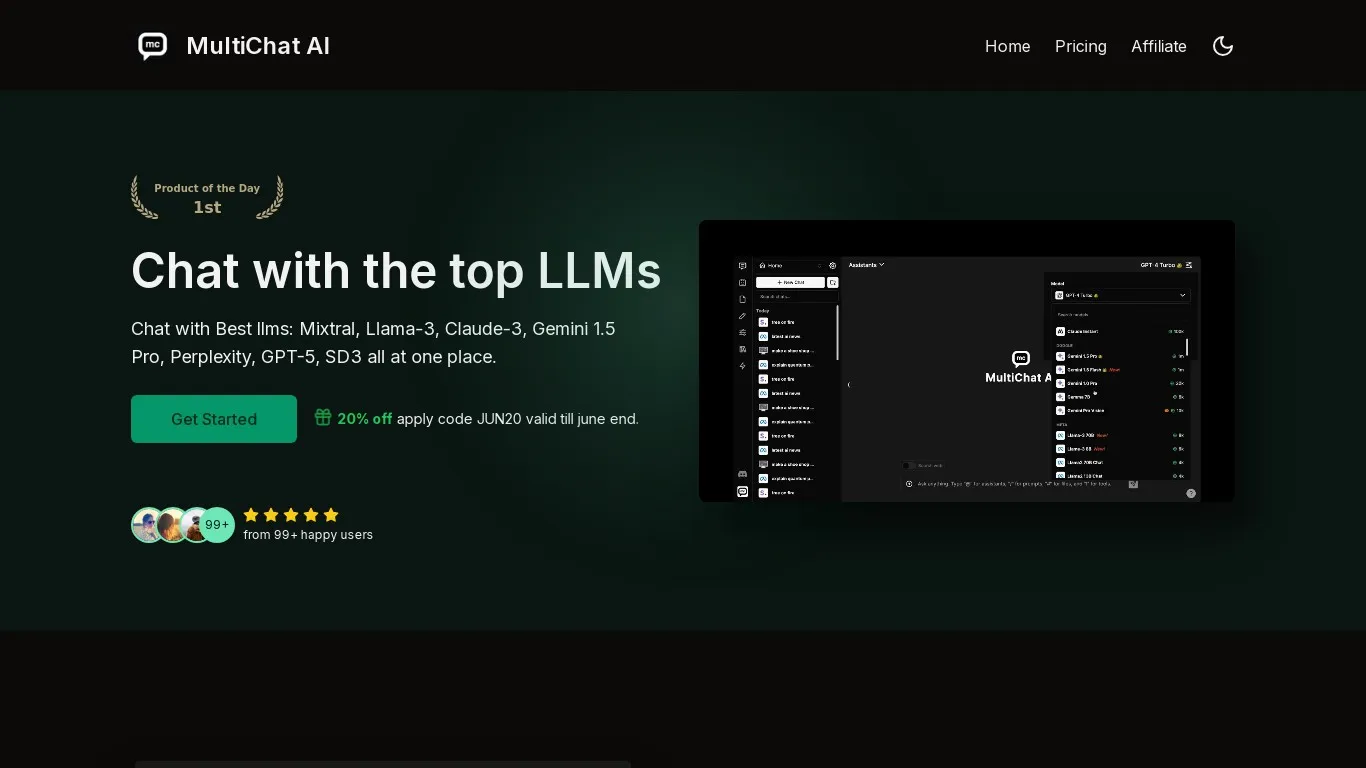Click chat icon atop preview sidebar
Viewport: 1366px width, 768px height.
coord(742,266)
